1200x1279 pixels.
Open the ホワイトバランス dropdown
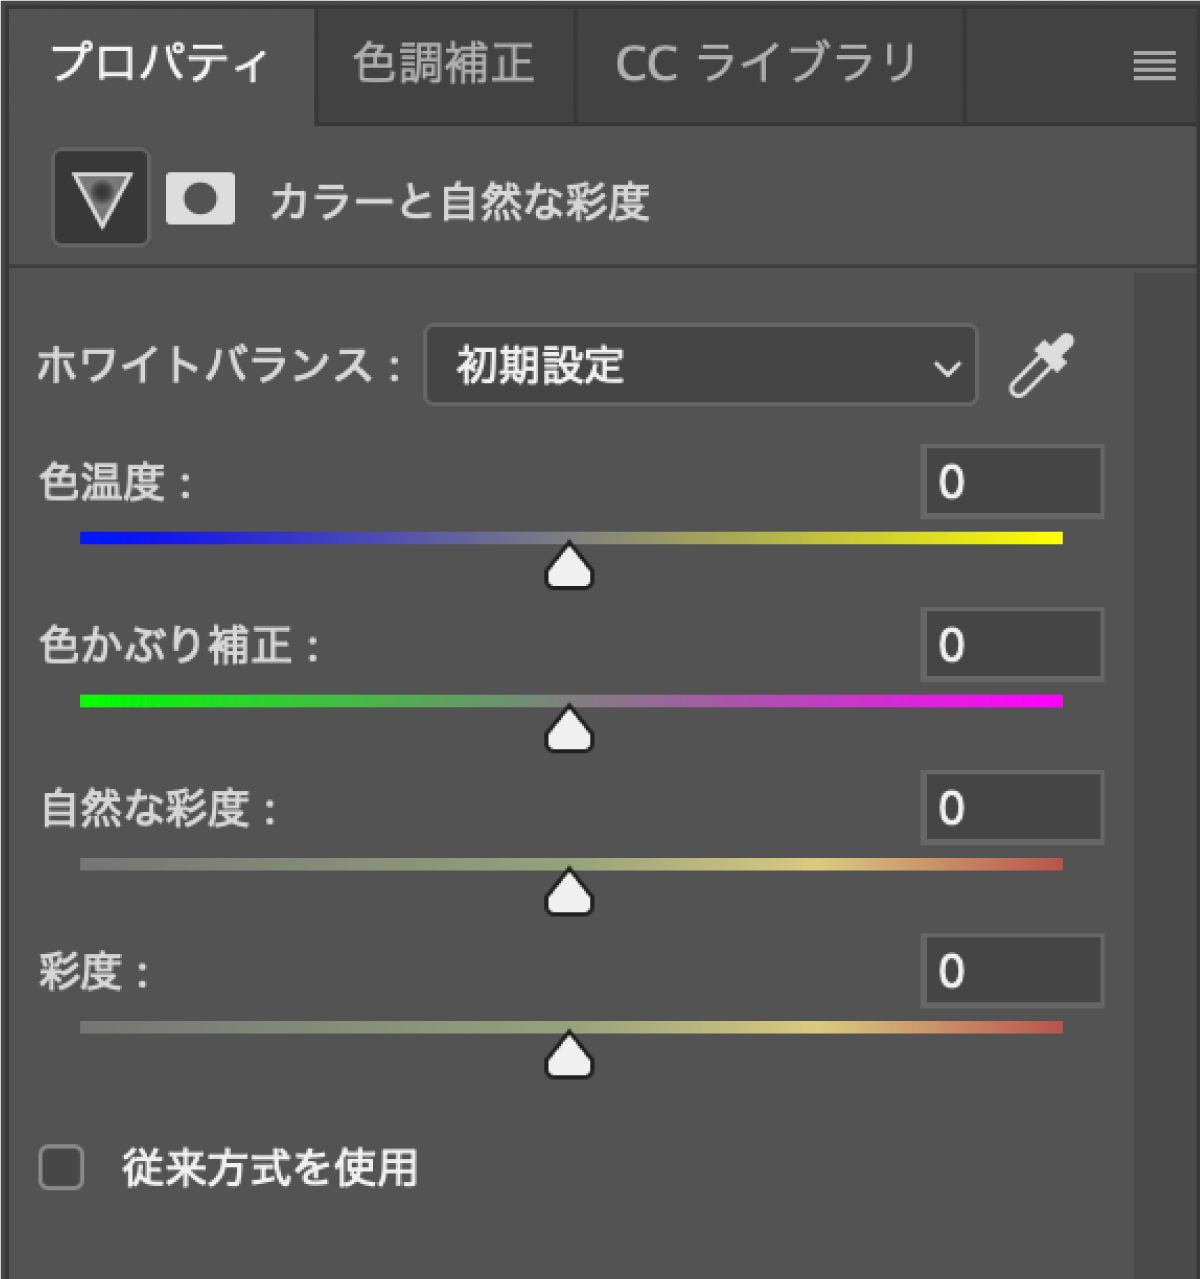[700, 367]
